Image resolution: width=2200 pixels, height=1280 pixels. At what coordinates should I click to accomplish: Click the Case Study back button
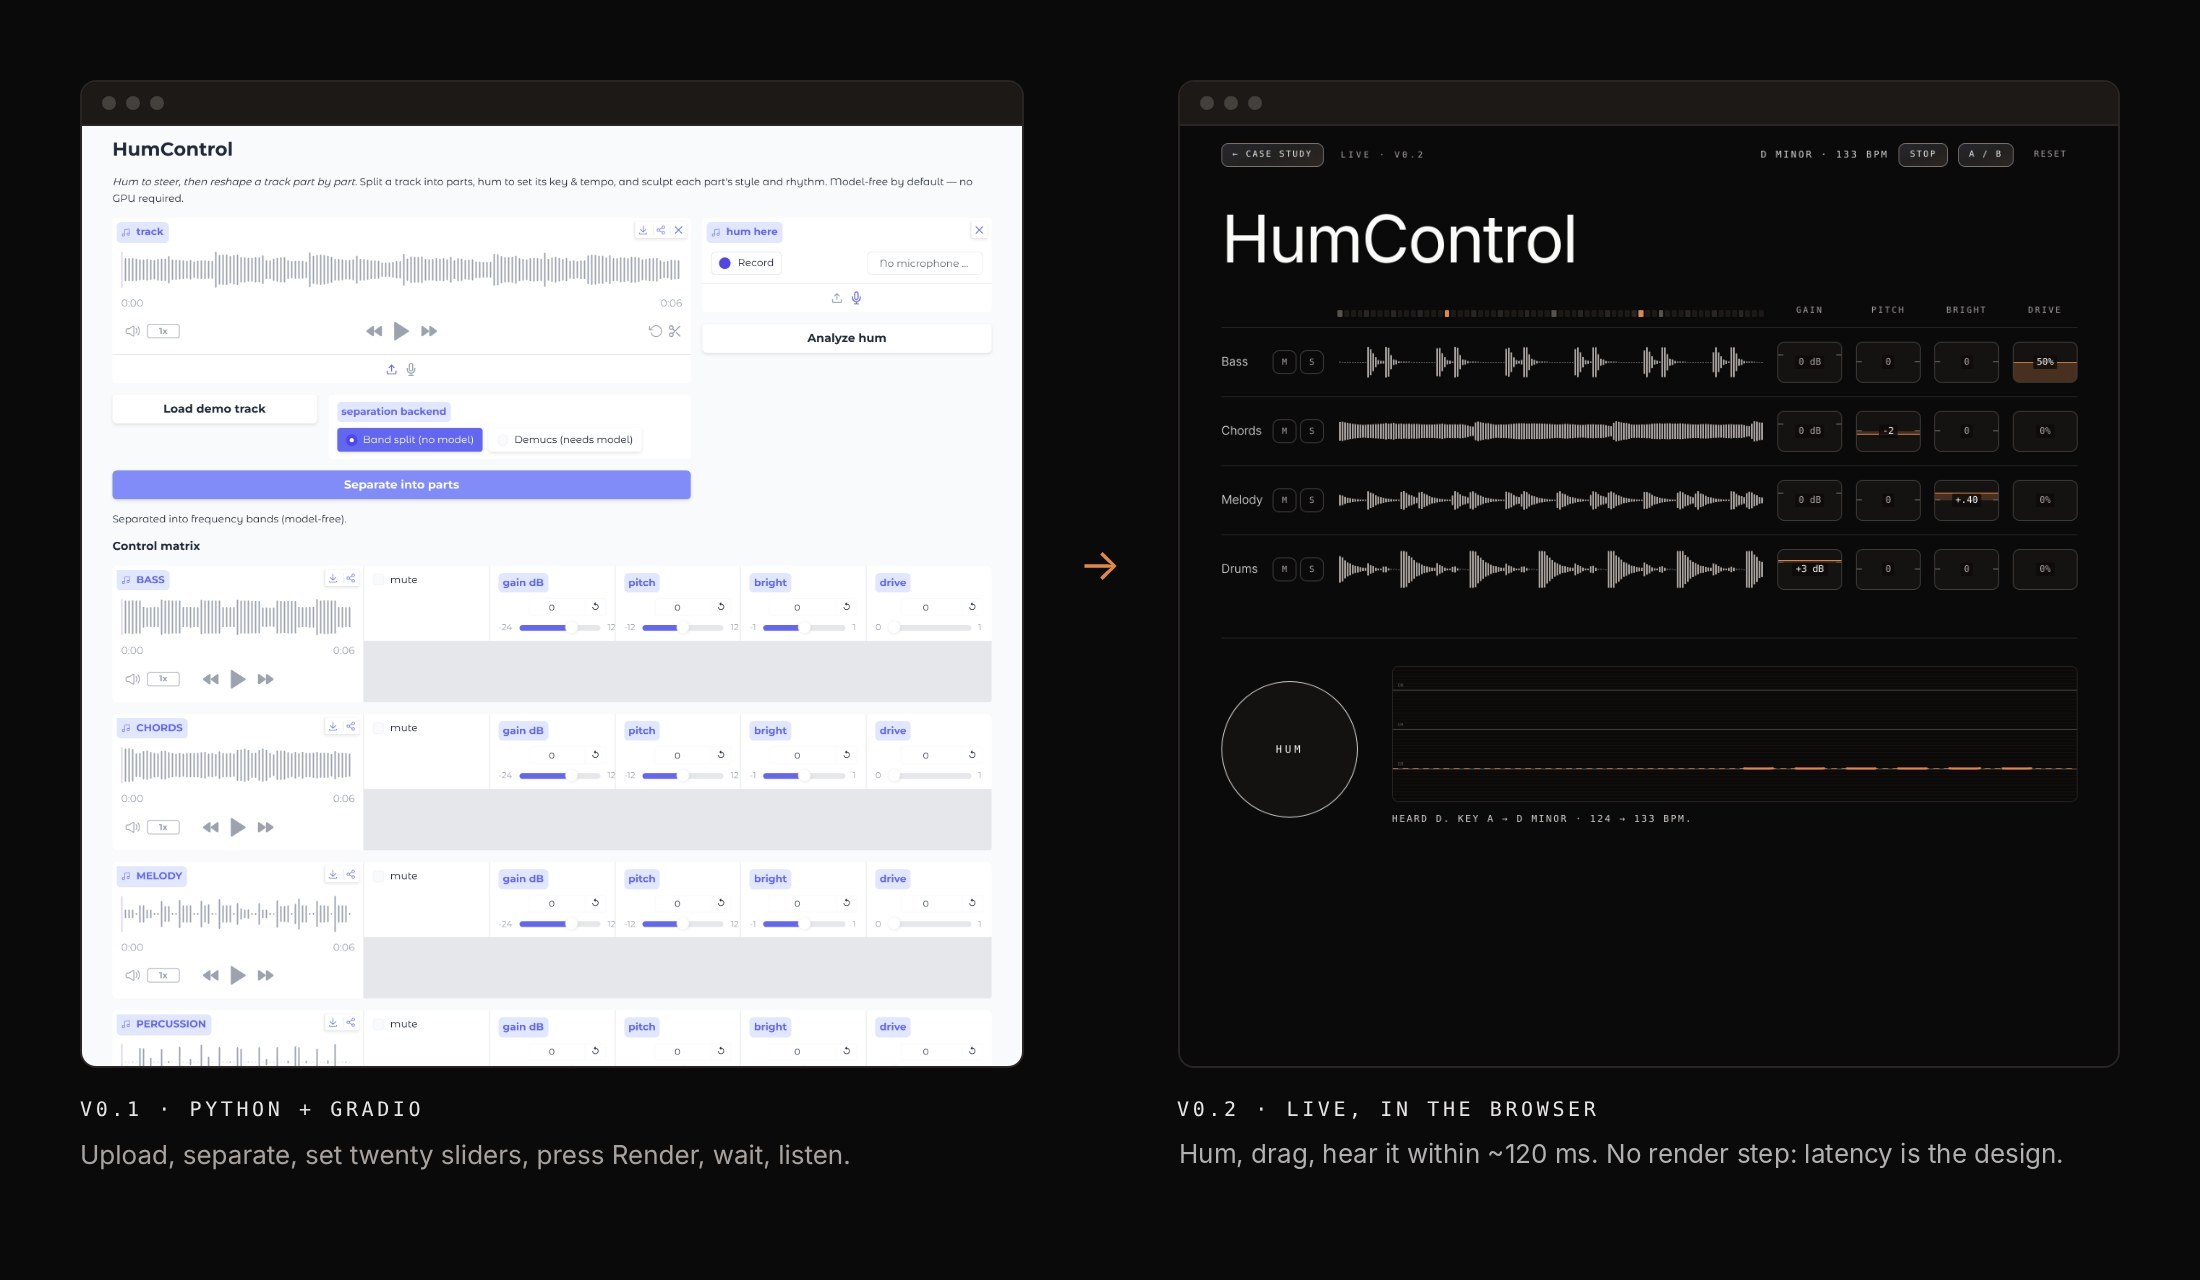click(1272, 154)
